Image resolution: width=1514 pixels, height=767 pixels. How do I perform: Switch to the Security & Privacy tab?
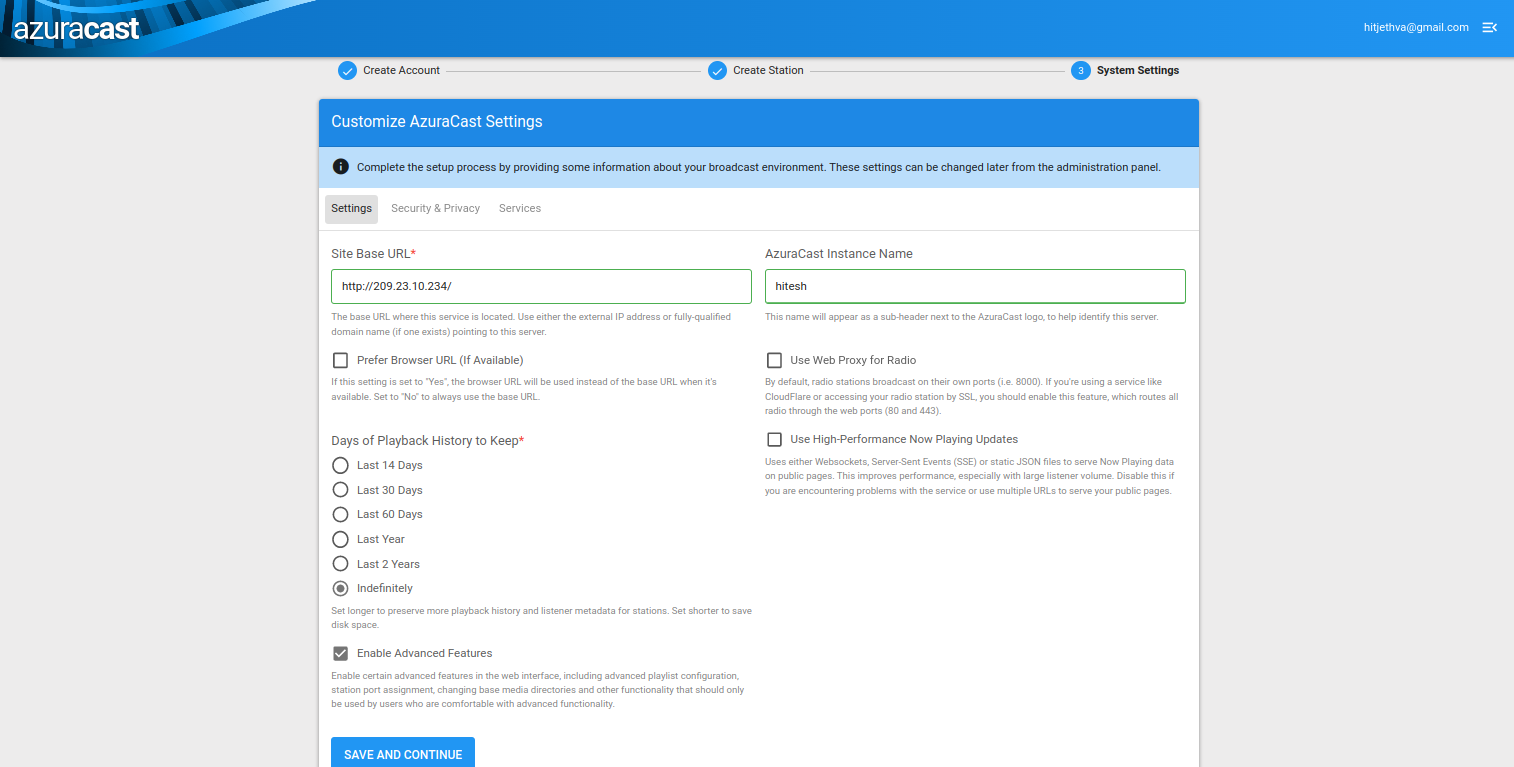pos(435,208)
